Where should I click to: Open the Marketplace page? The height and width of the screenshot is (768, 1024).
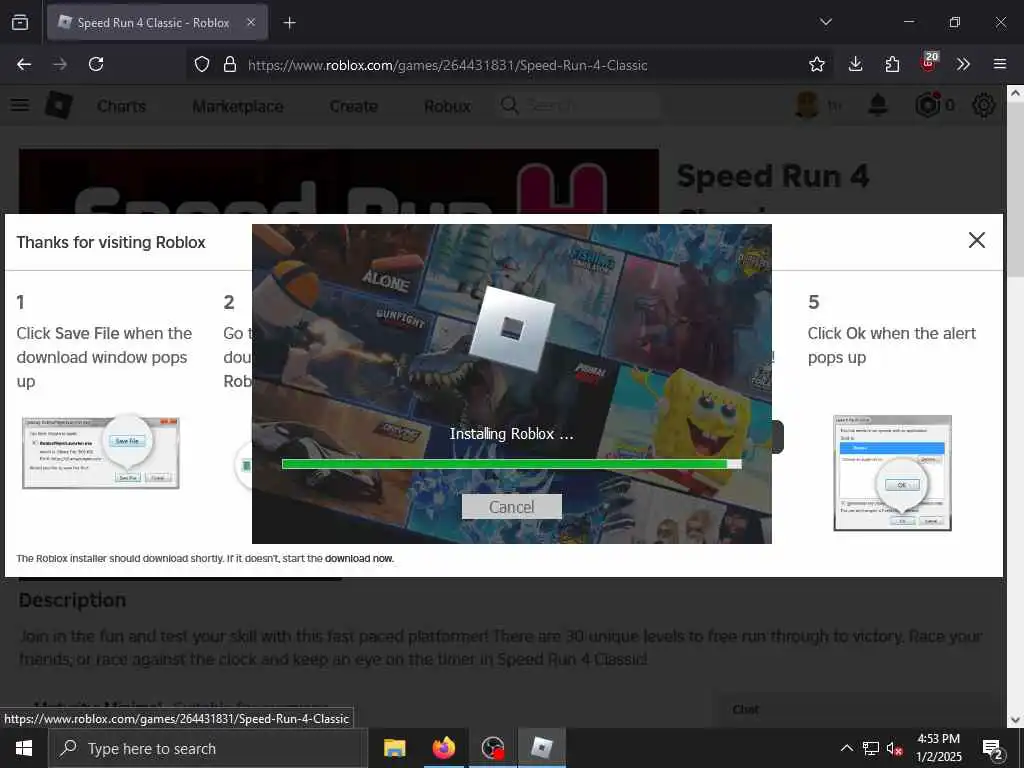[x=238, y=106]
